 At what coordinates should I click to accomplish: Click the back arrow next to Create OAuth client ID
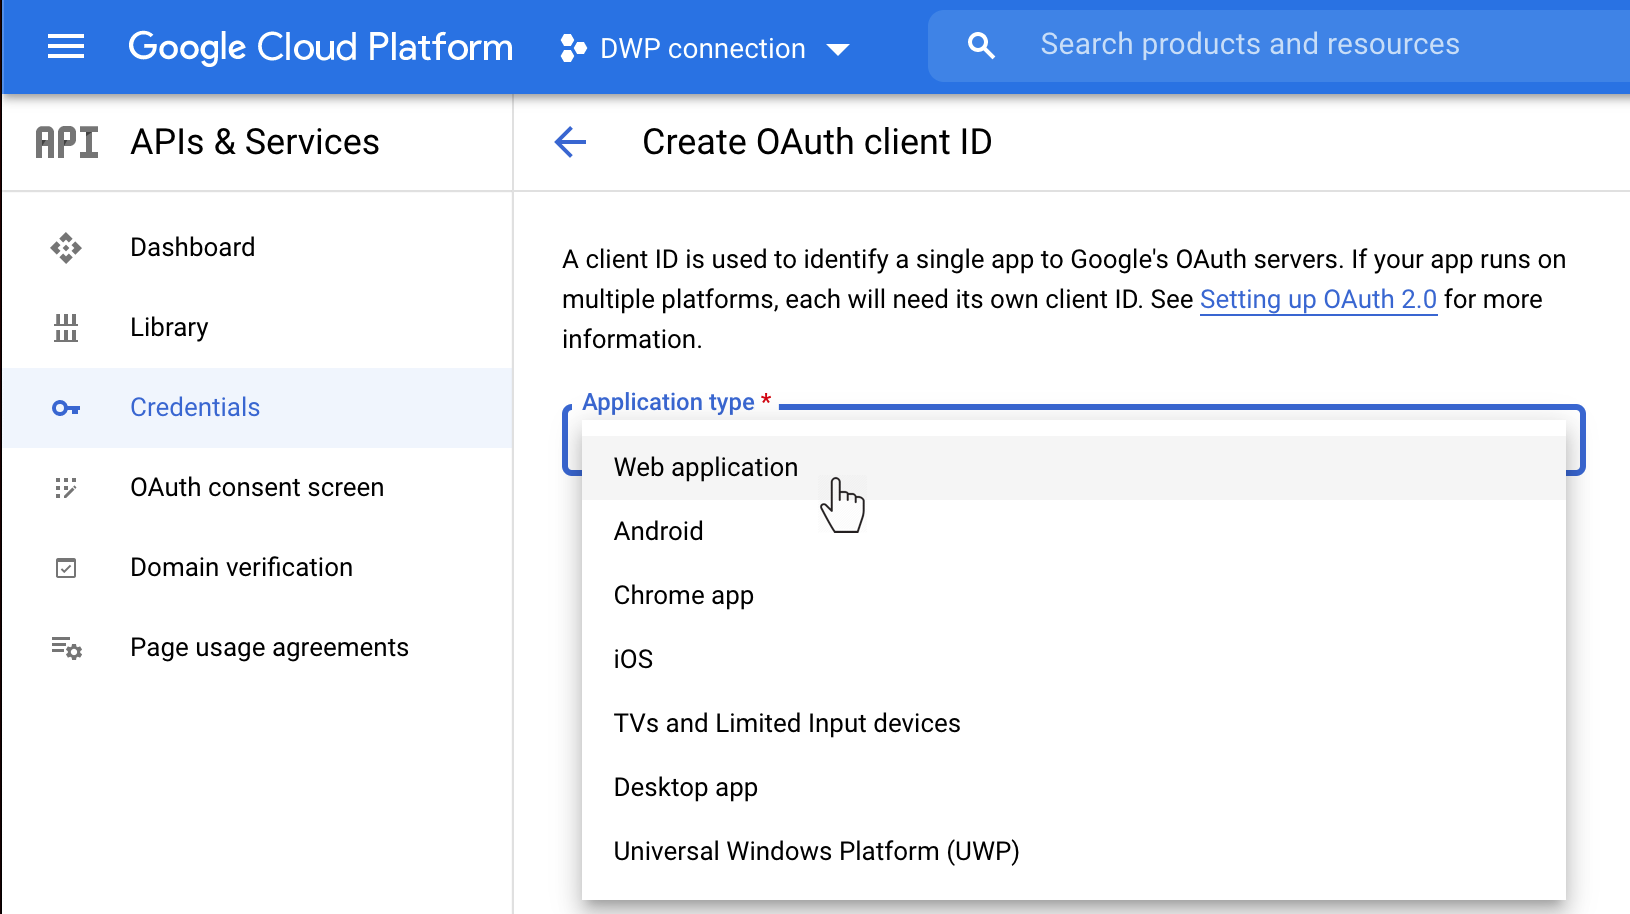569,142
